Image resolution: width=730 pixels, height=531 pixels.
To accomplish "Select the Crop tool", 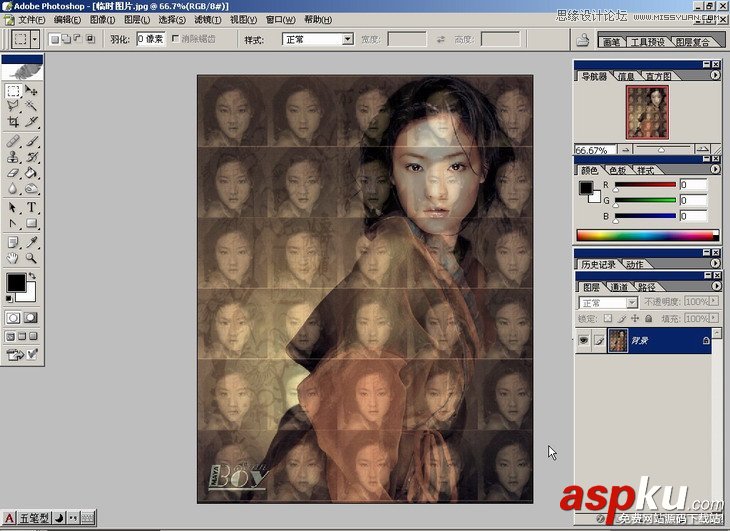I will [x=13, y=122].
